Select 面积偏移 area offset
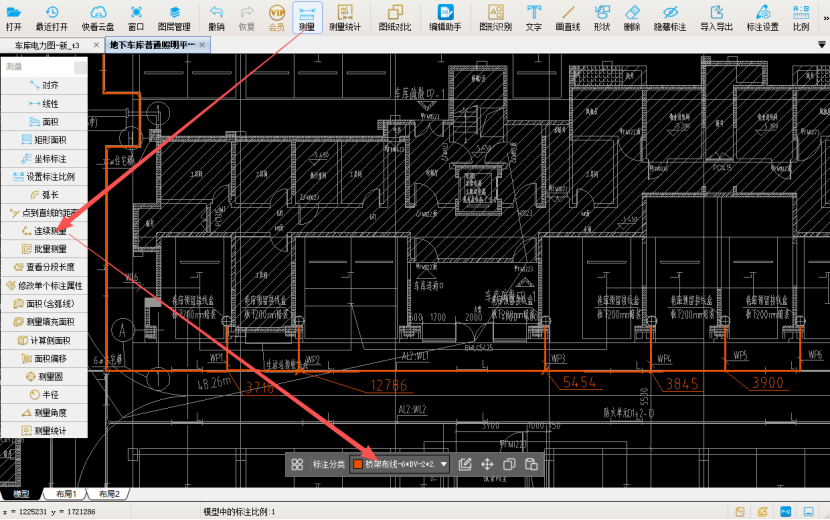 [44, 358]
